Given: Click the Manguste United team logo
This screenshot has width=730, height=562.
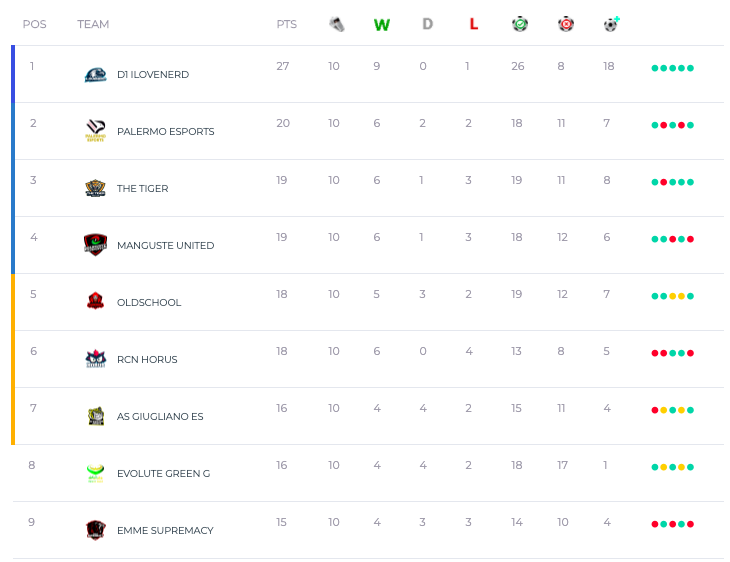Looking at the screenshot, I should coord(95,245).
